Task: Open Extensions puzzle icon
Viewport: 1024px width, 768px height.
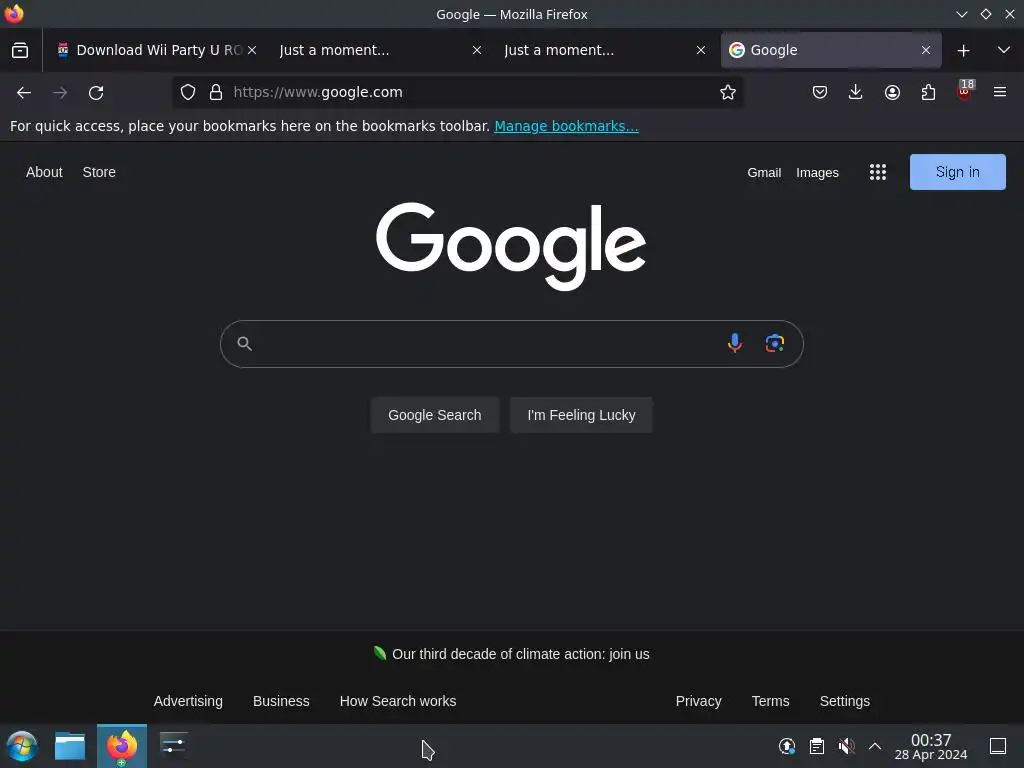Action: (928, 93)
